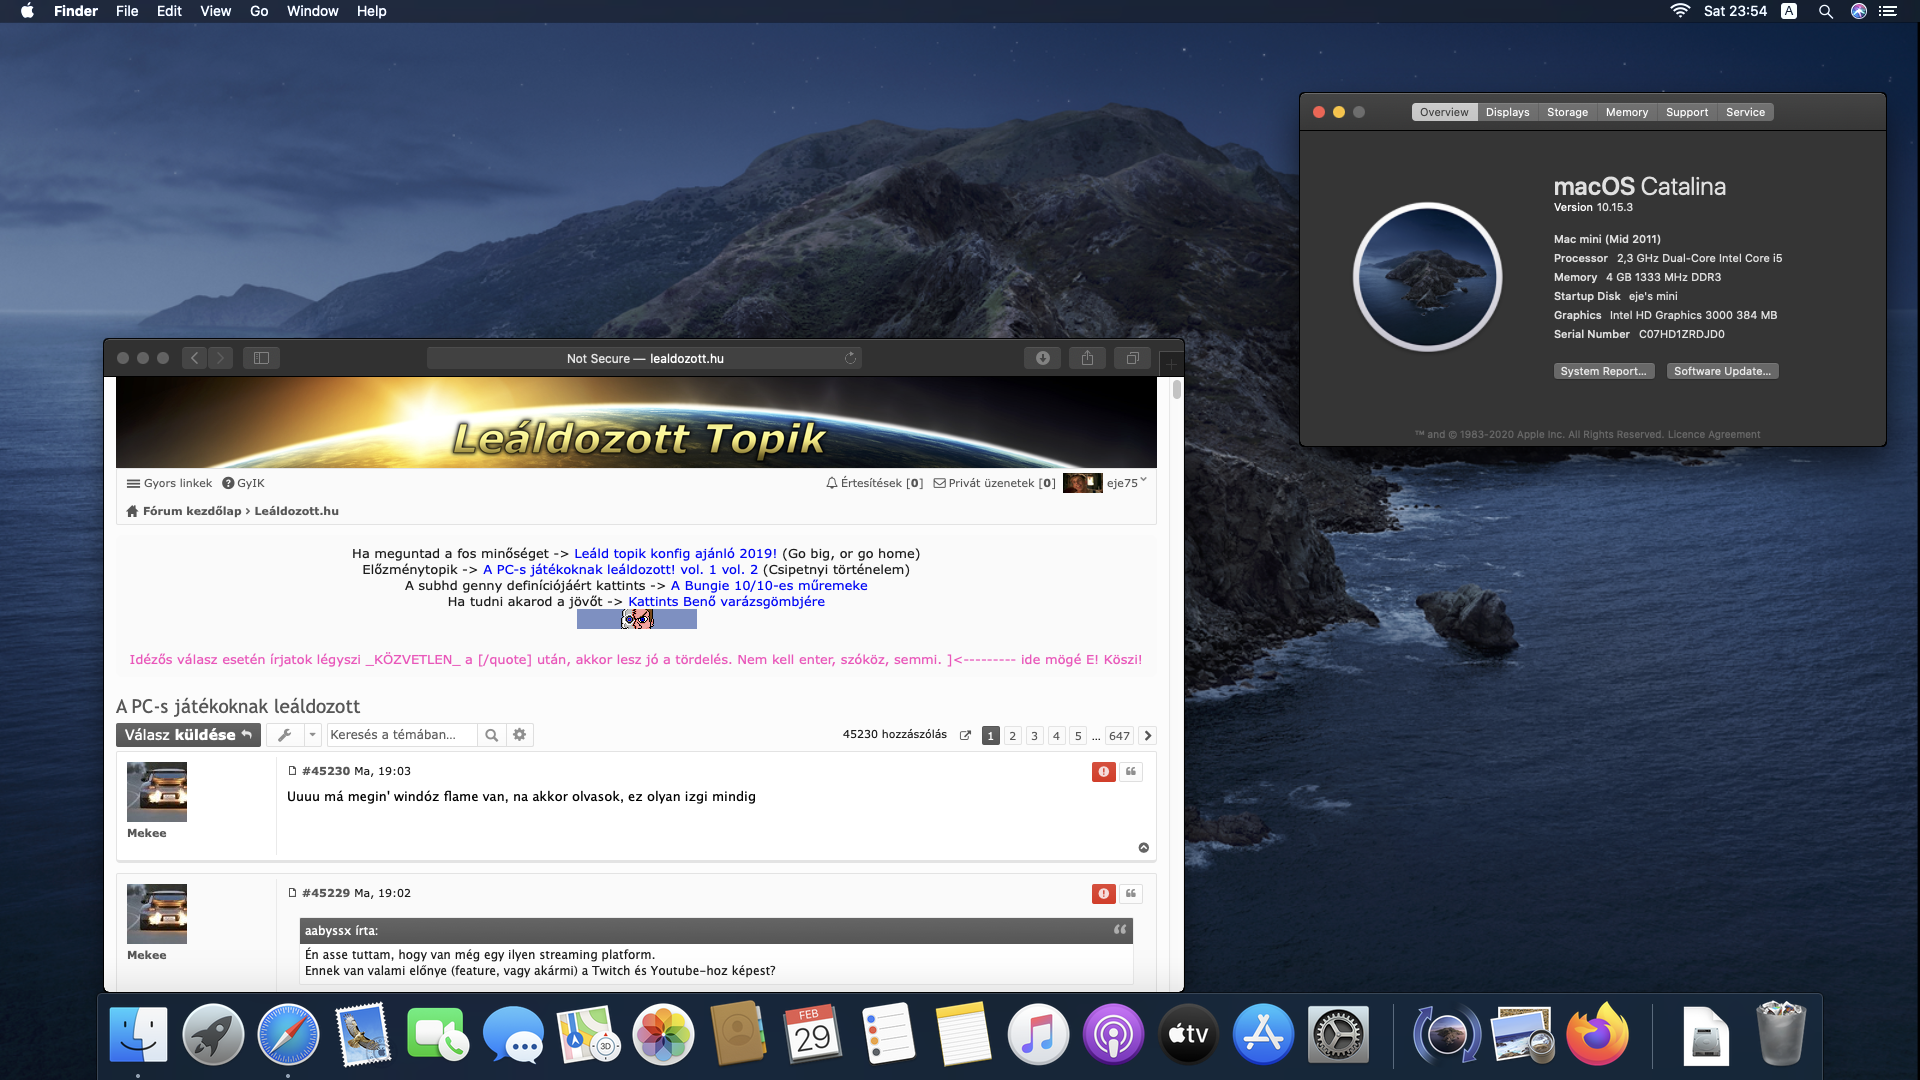Click Válasz küldése reply button
Image resolution: width=1920 pixels, height=1080 pixels.
pyautogui.click(x=188, y=735)
